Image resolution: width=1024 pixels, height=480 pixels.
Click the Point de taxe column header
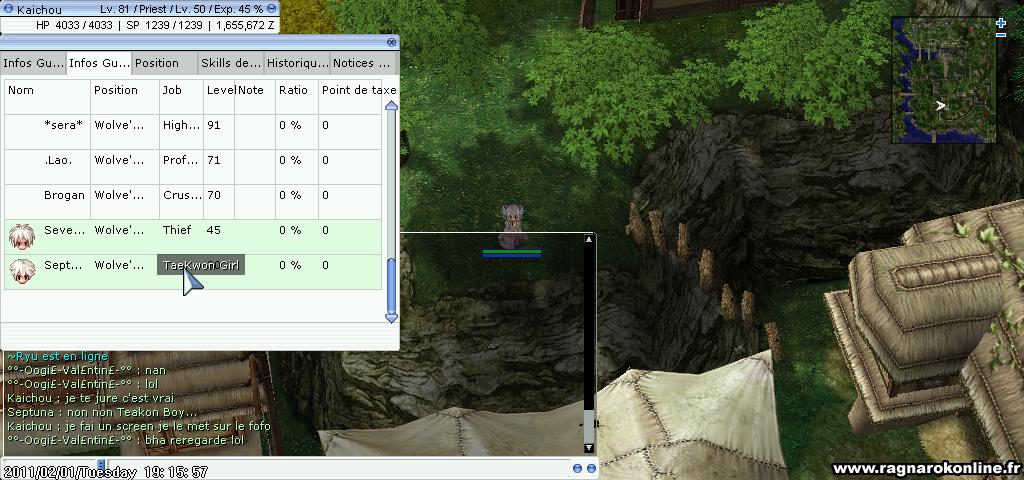tap(358, 90)
